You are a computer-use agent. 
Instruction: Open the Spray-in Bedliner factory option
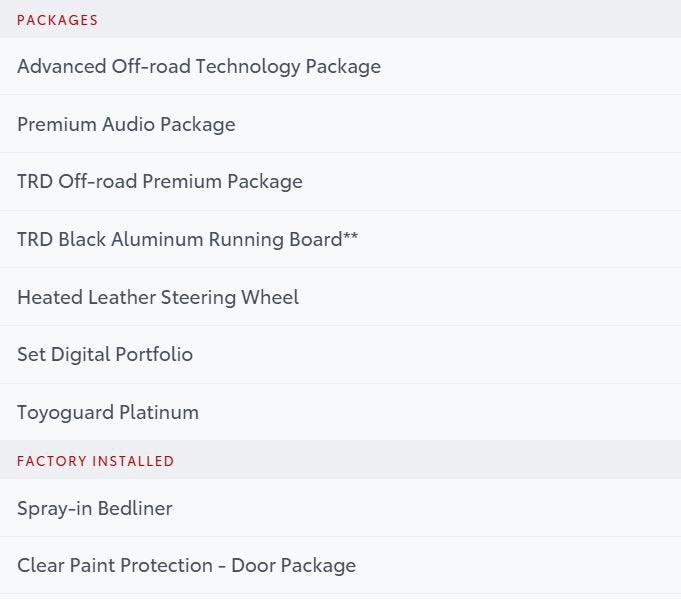[340, 508]
